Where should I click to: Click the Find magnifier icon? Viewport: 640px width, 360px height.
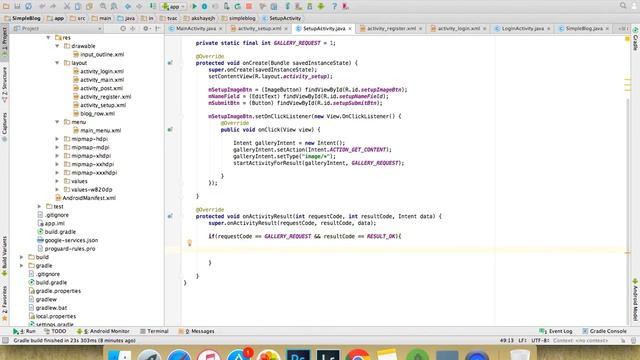click(x=103, y=6)
